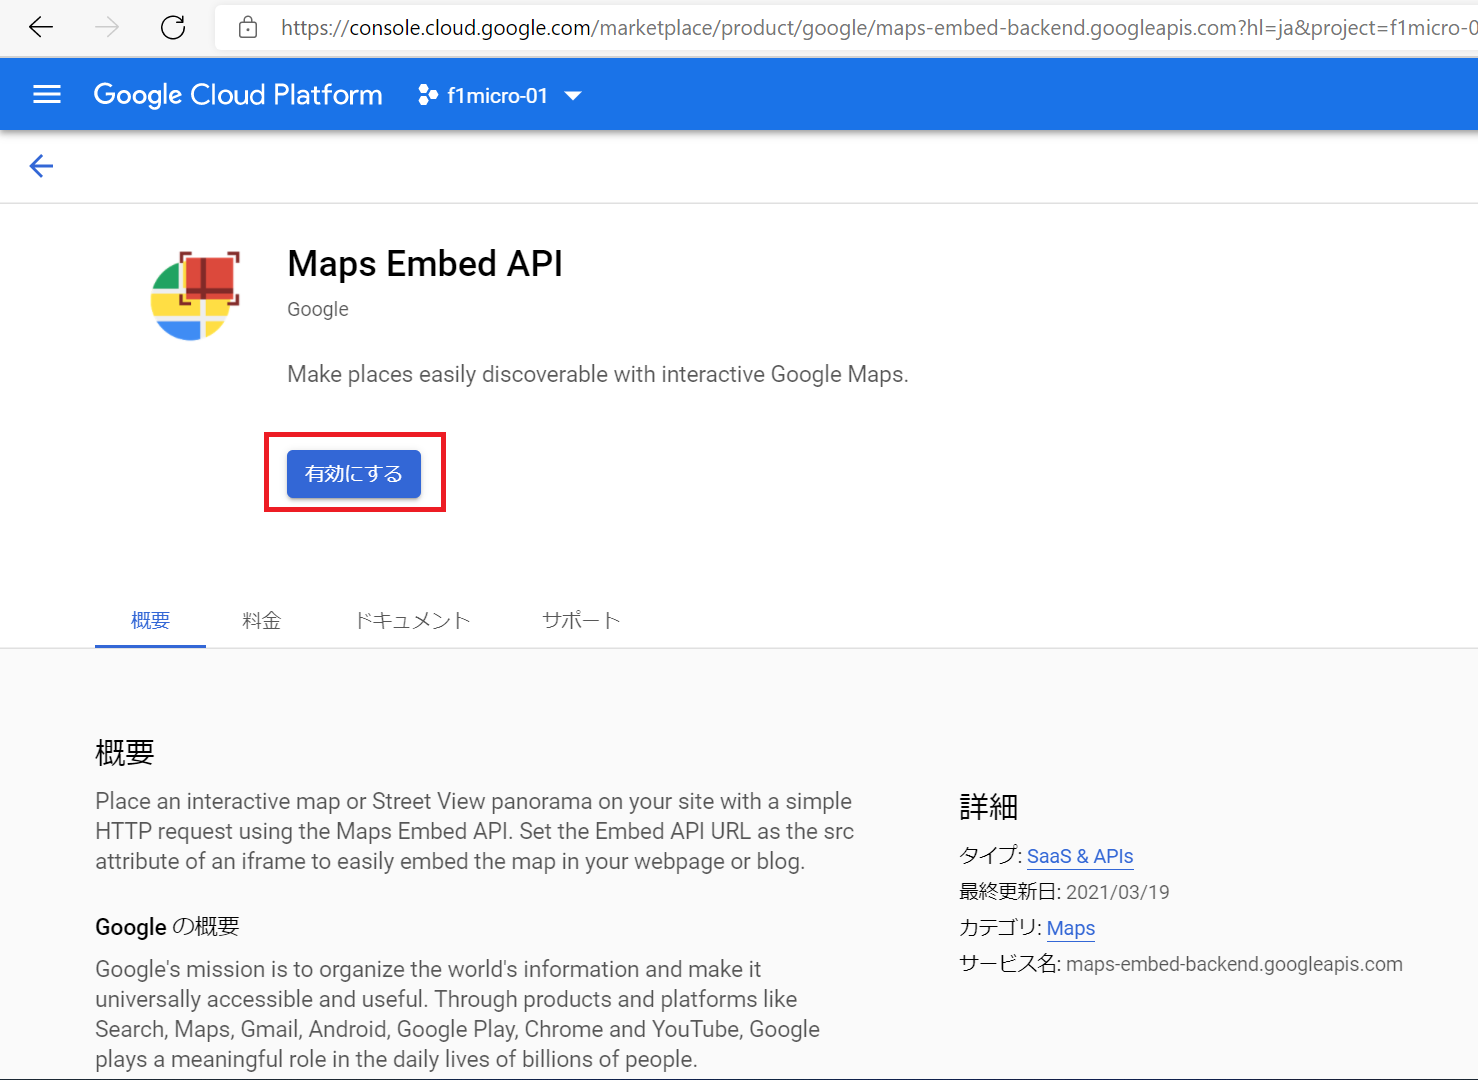Image resolution: width=1478 pixels, height=1080 pixels.
Task: Click the Google publisher name
Action: (x=318, y=309)
